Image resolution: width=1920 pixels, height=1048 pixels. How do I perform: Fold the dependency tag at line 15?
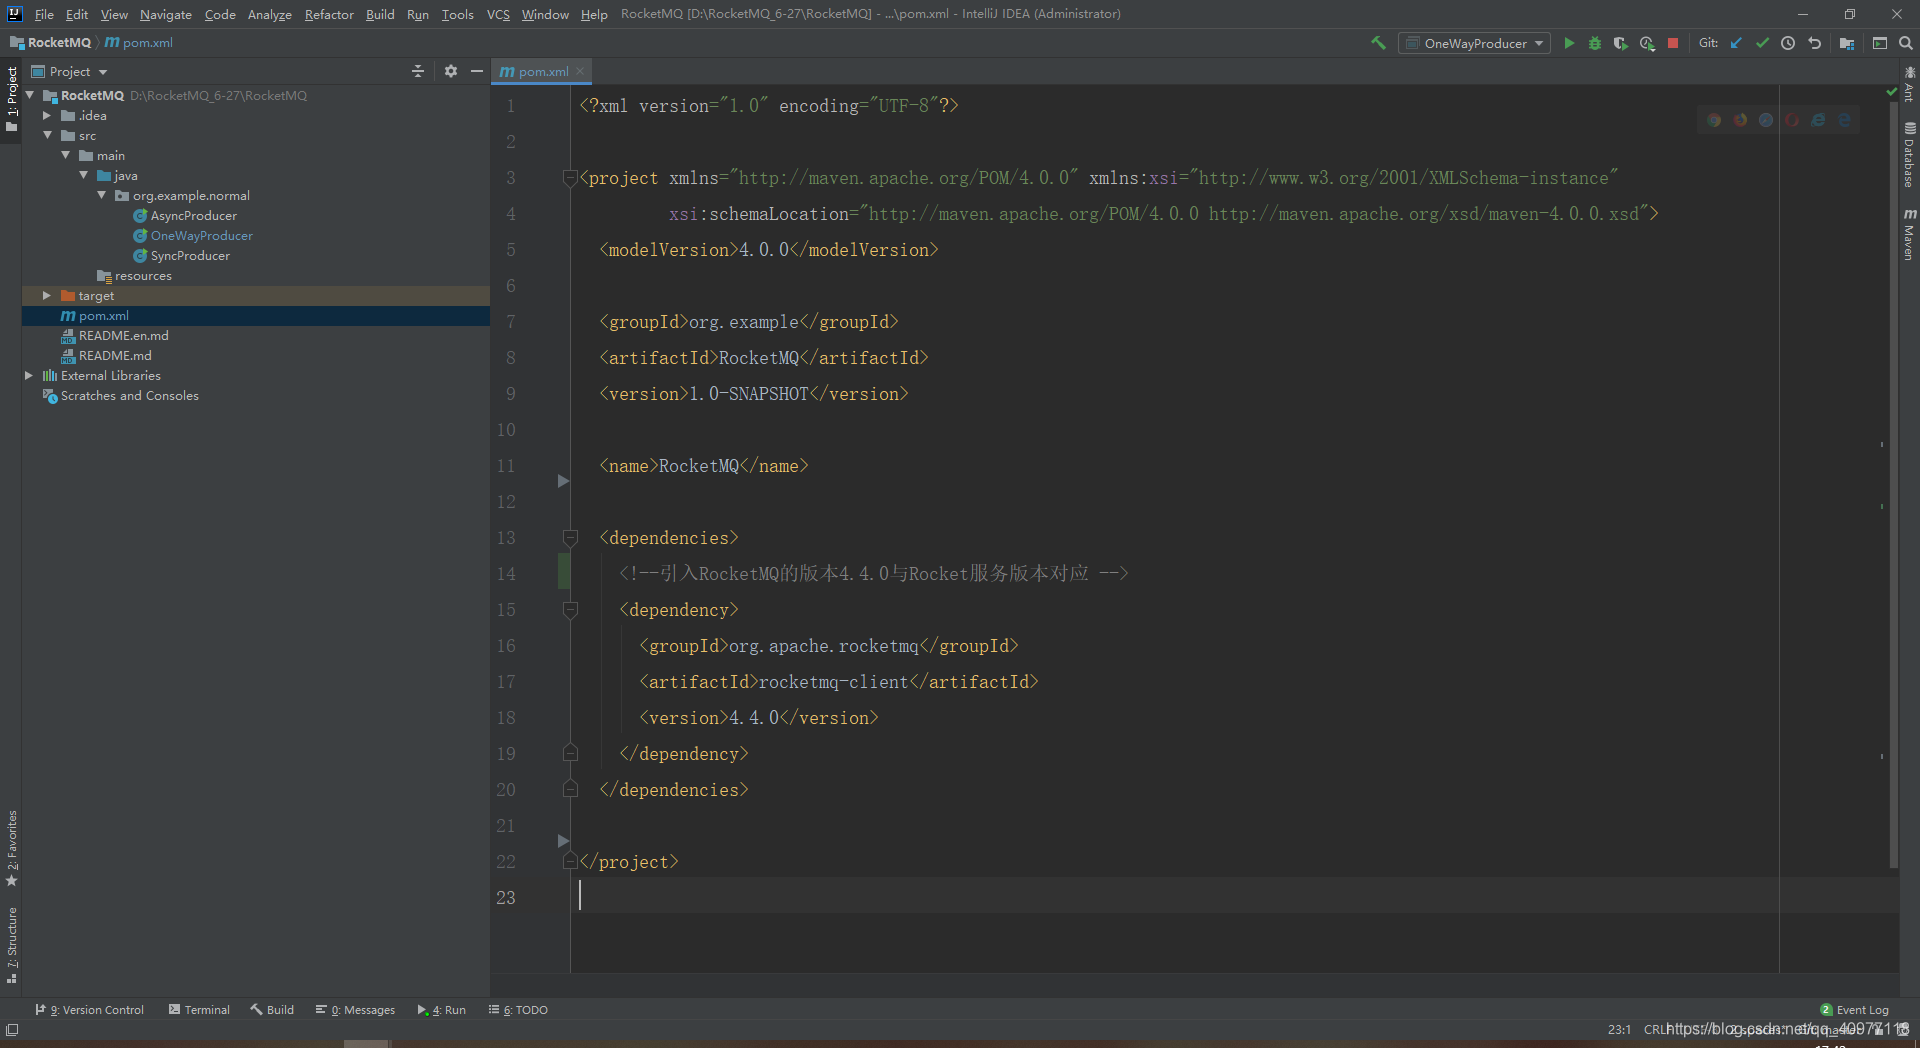point(570,609)
